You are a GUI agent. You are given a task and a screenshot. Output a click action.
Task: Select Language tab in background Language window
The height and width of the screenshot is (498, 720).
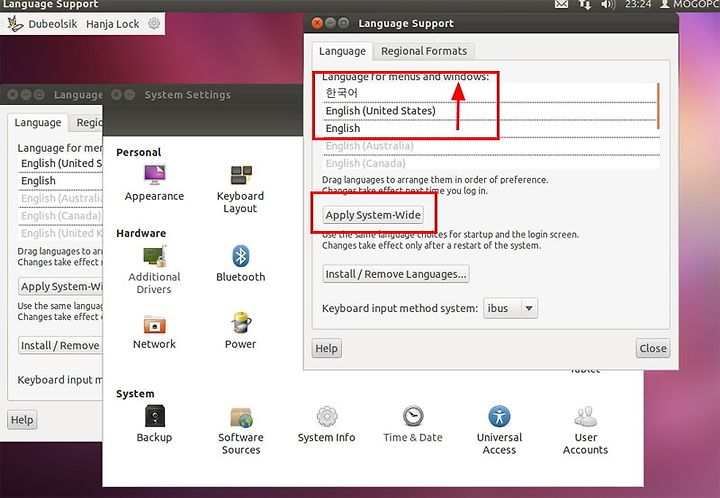point(38,123)
